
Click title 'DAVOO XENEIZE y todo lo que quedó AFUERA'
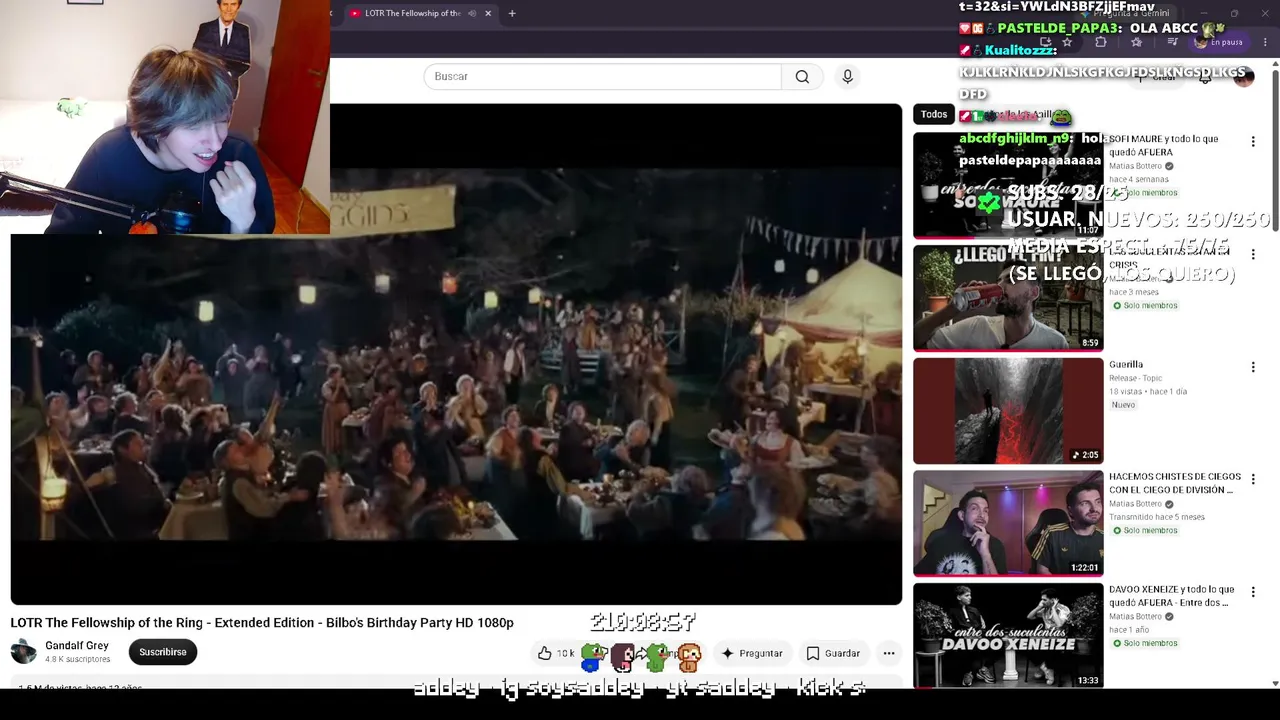1172,596
